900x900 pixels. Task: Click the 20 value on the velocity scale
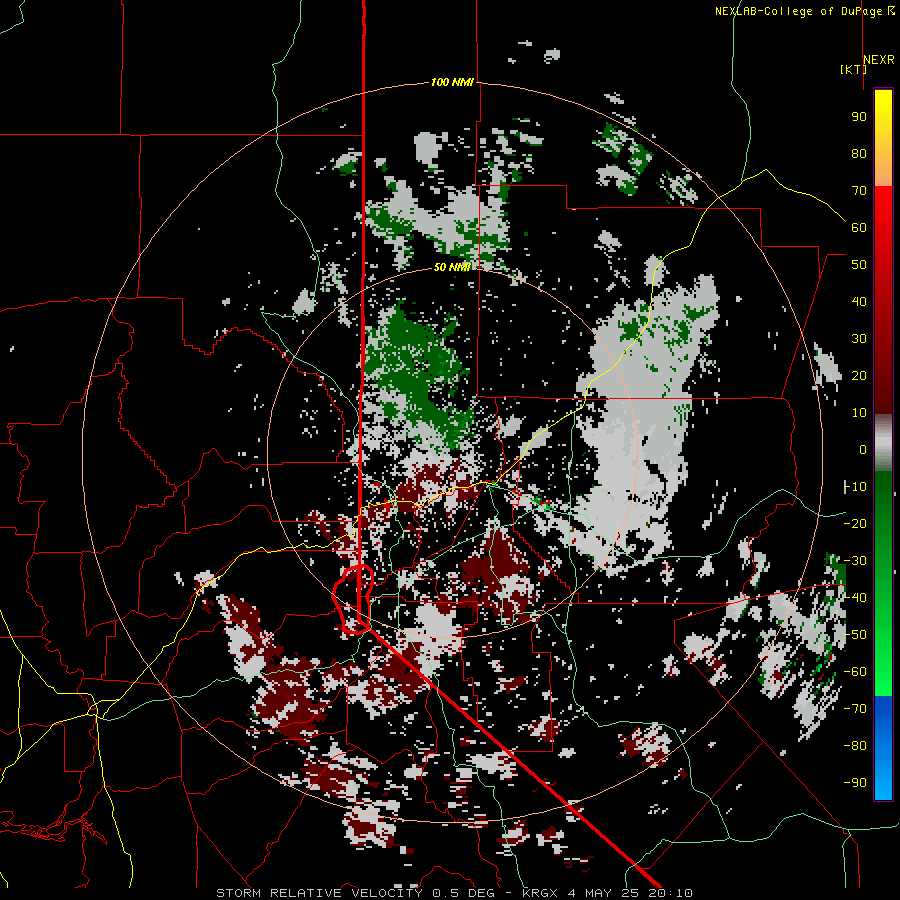[x=859, y=376]
